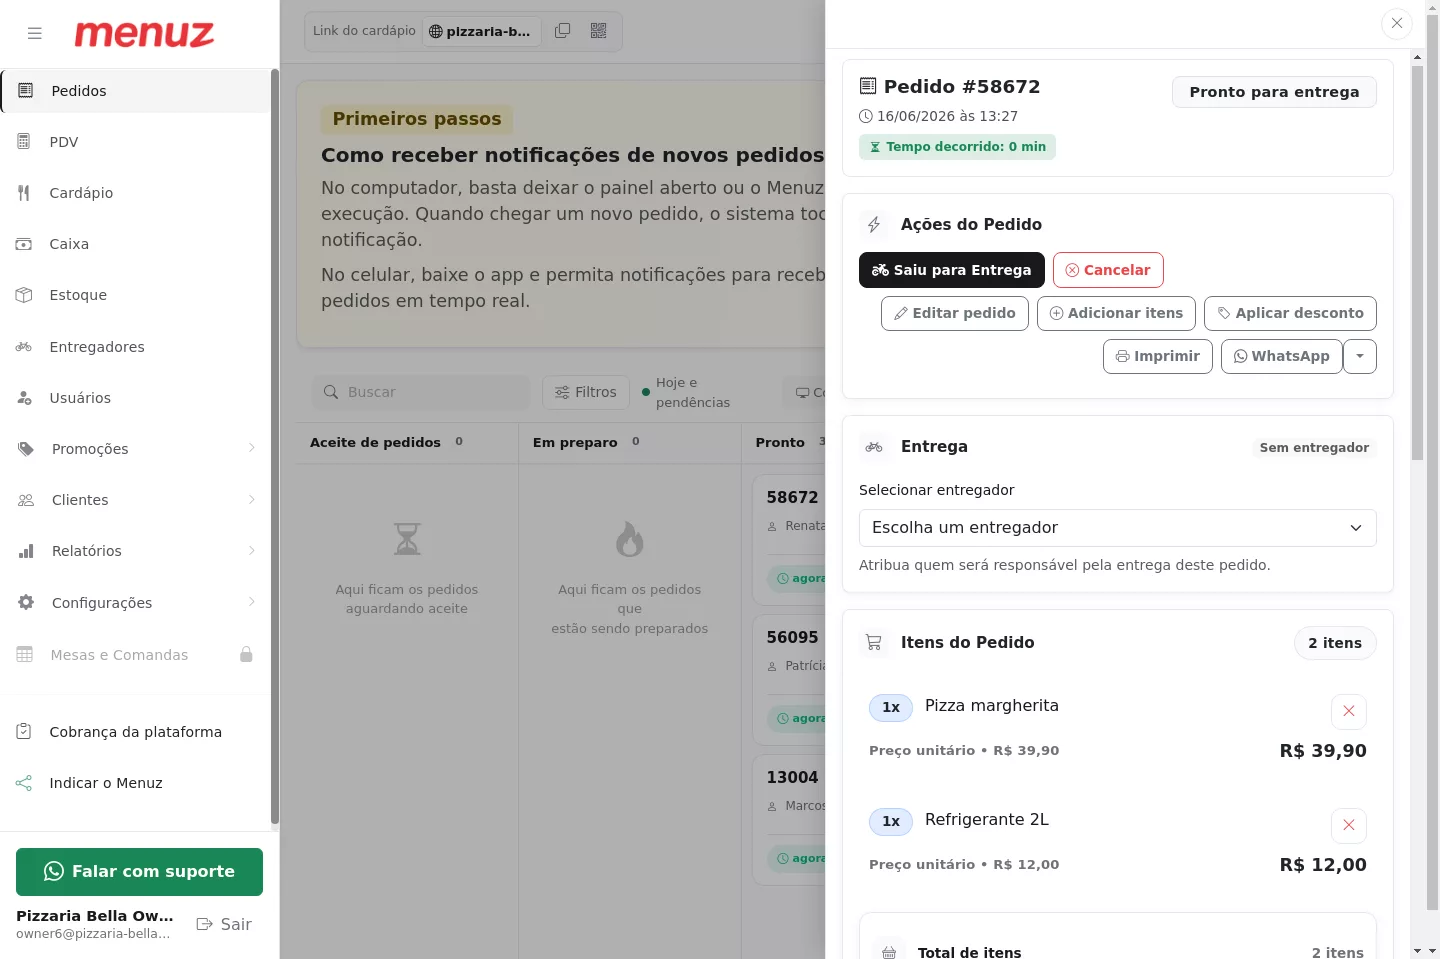Remove Refrigerante 2L with the red X
The width and height of the screenshot is (1440, 959).
(x=1349, y=825)
